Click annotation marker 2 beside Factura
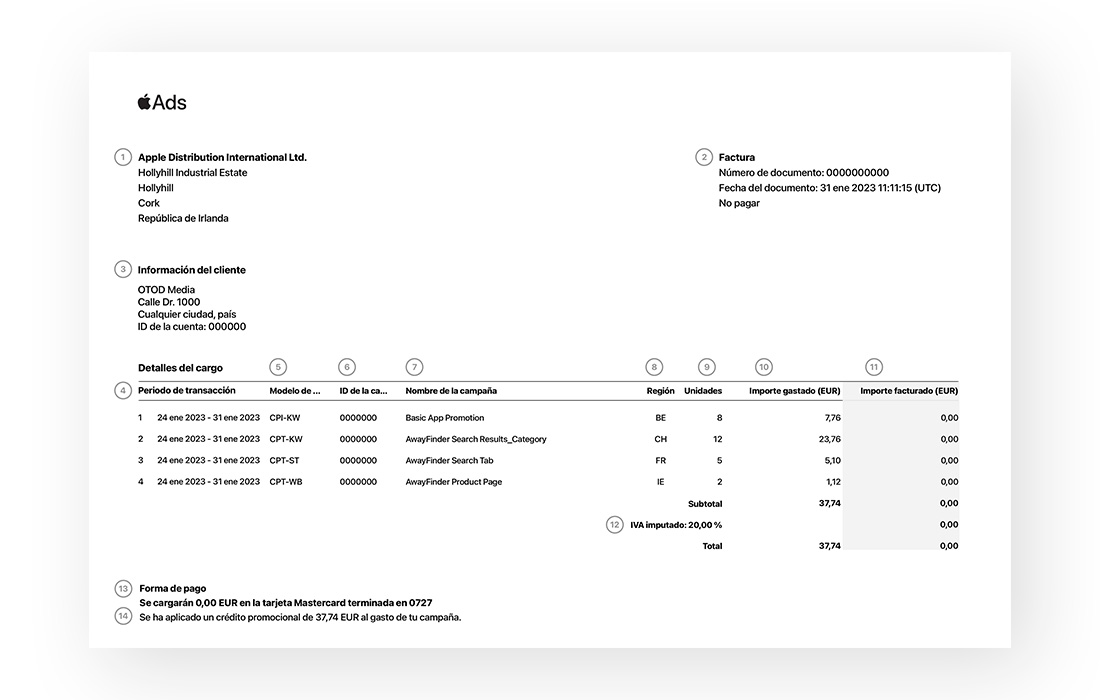 (x=704, y=157)
